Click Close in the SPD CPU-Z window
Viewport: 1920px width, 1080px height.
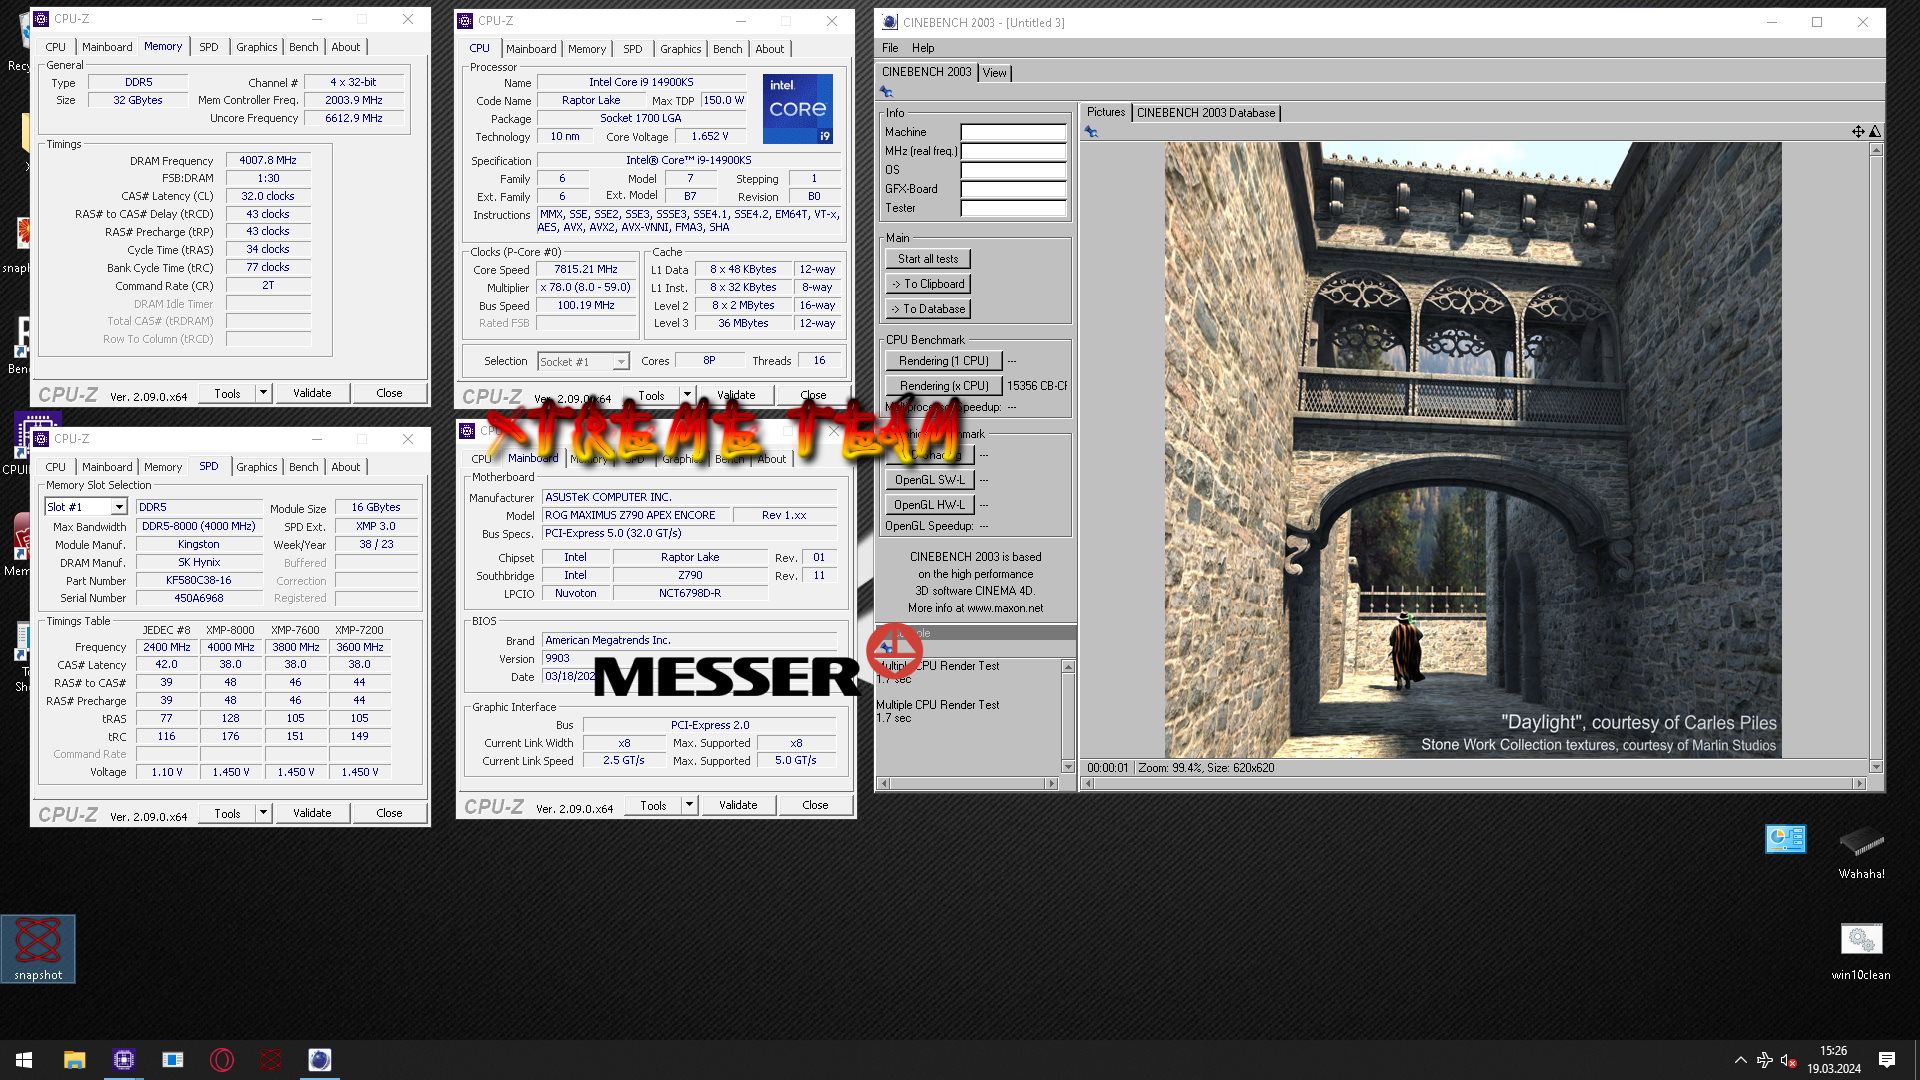point(389,813)
